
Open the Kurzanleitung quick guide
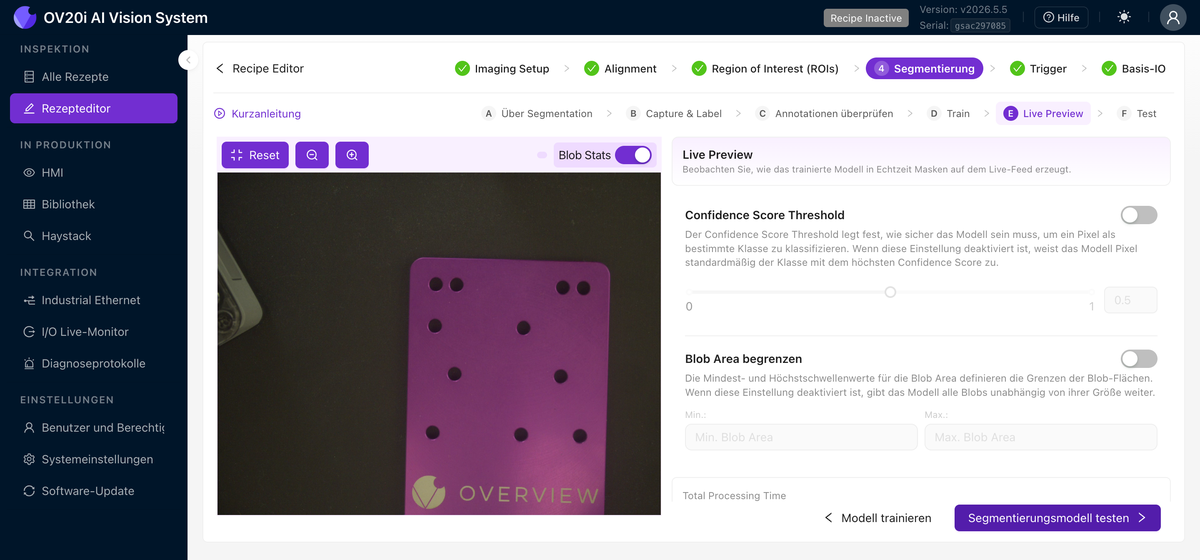[257, 114]
